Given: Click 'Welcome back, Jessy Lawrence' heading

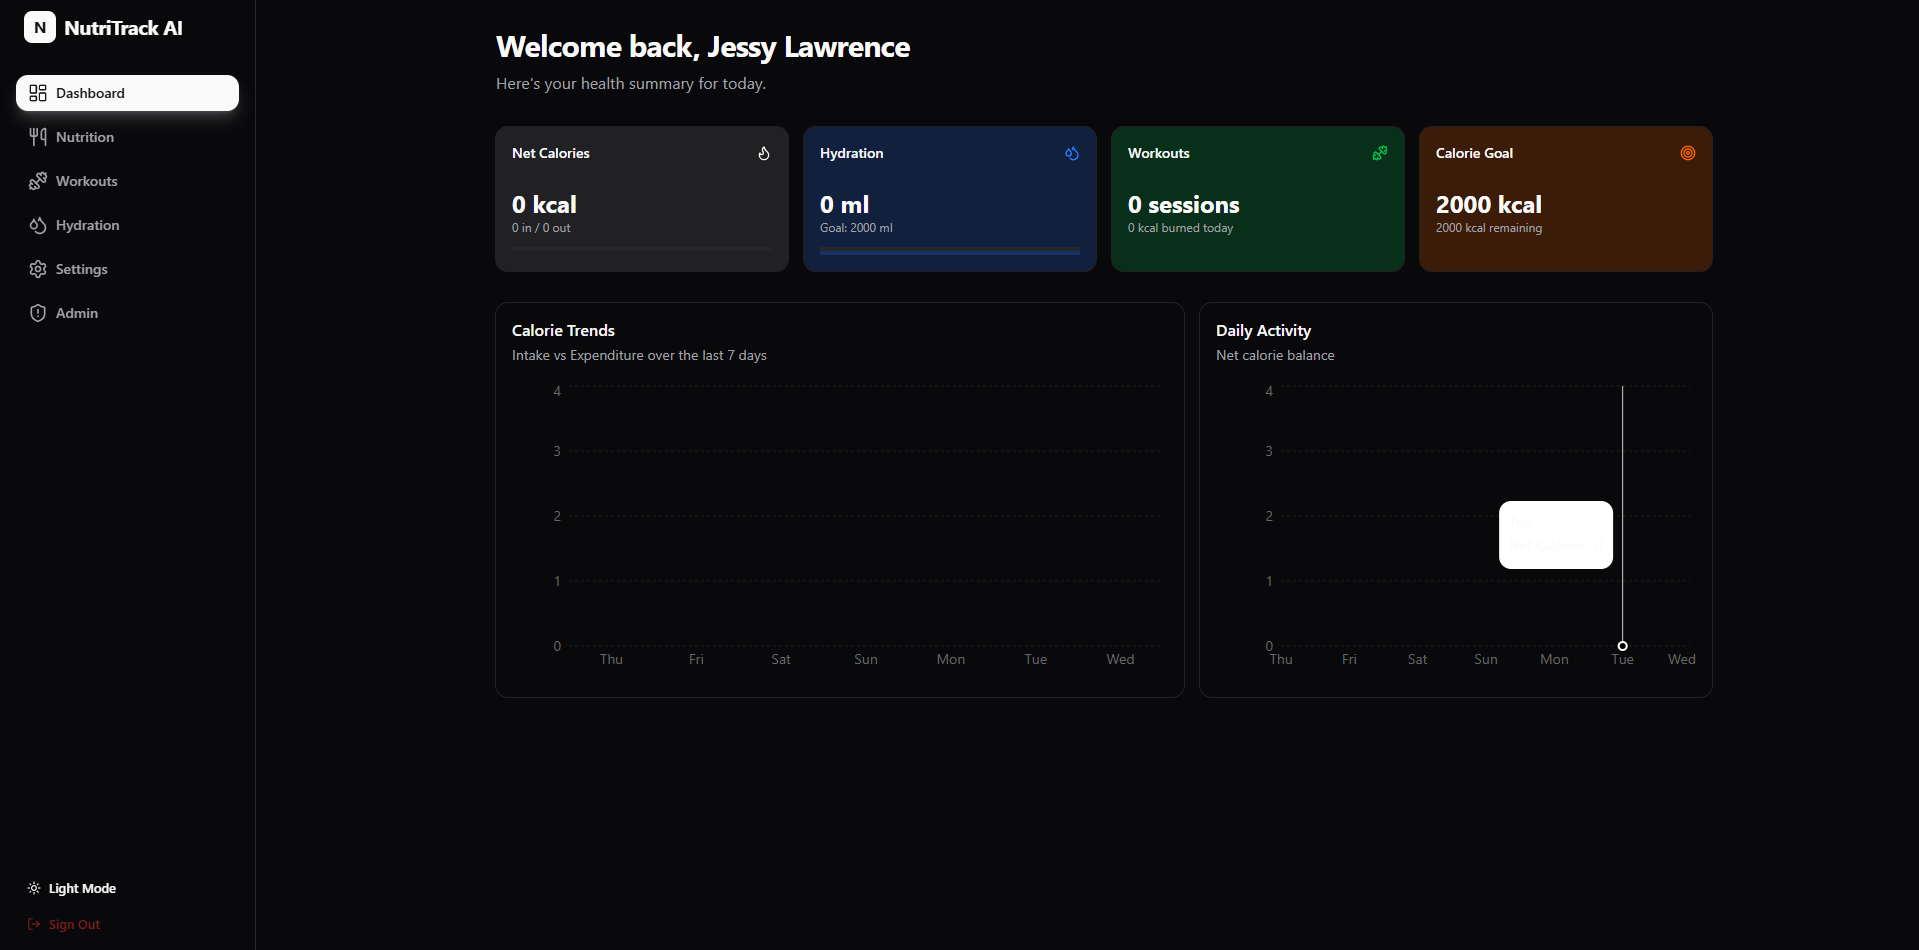Looking at the screenshot, I should [702, 47].
